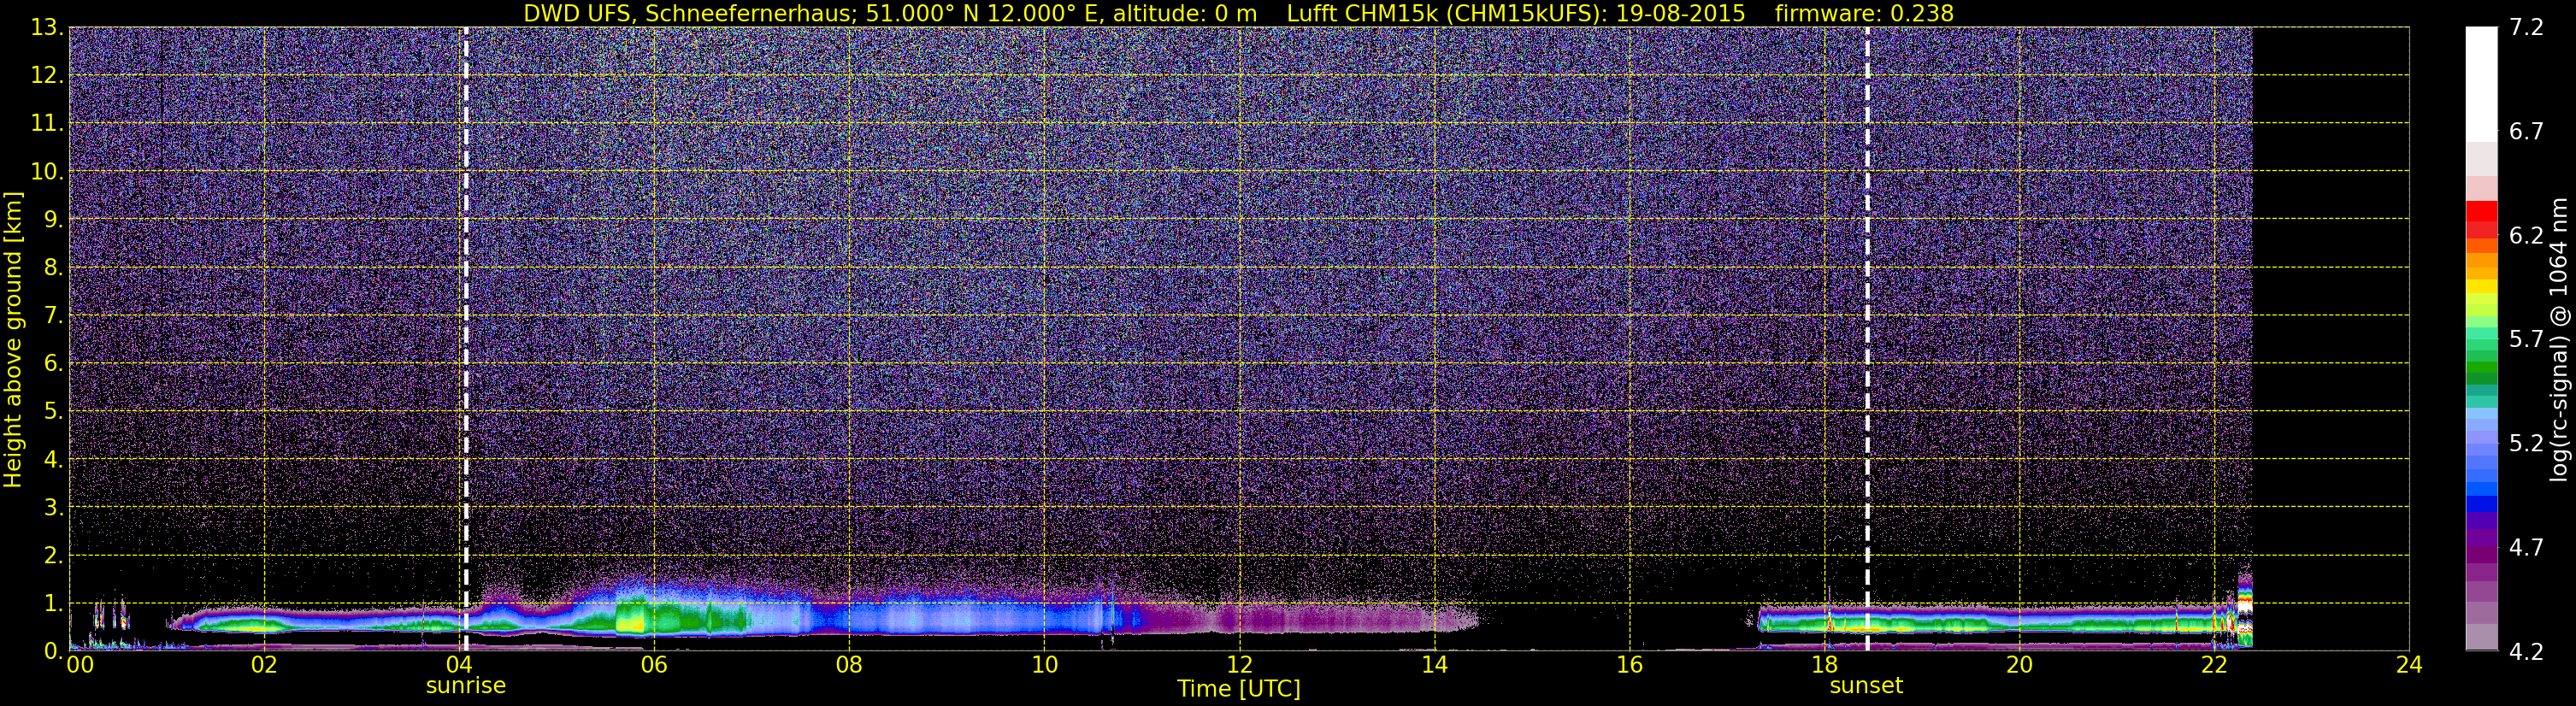The height and width of the screenshot is (706, 2576).
Task: Click the x-axis tick label '12'
Action: coord(1239,665)
